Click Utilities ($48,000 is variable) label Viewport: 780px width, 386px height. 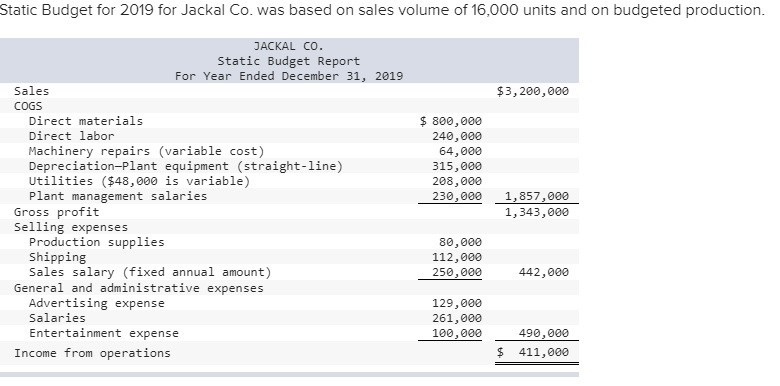tap(139, 181)
